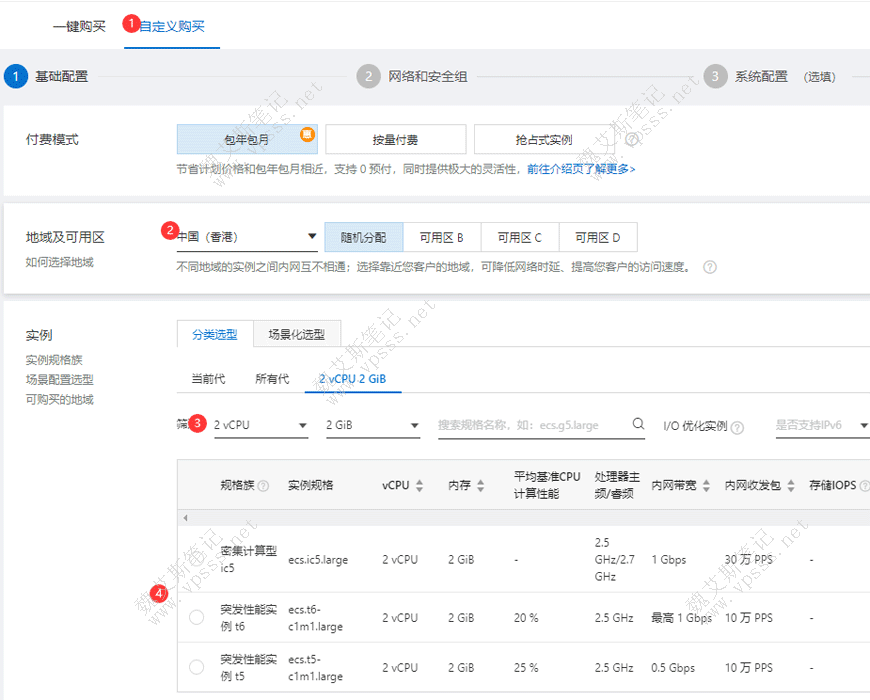
Task: Open the 可购买的地域 link
Action: point(59,399)
